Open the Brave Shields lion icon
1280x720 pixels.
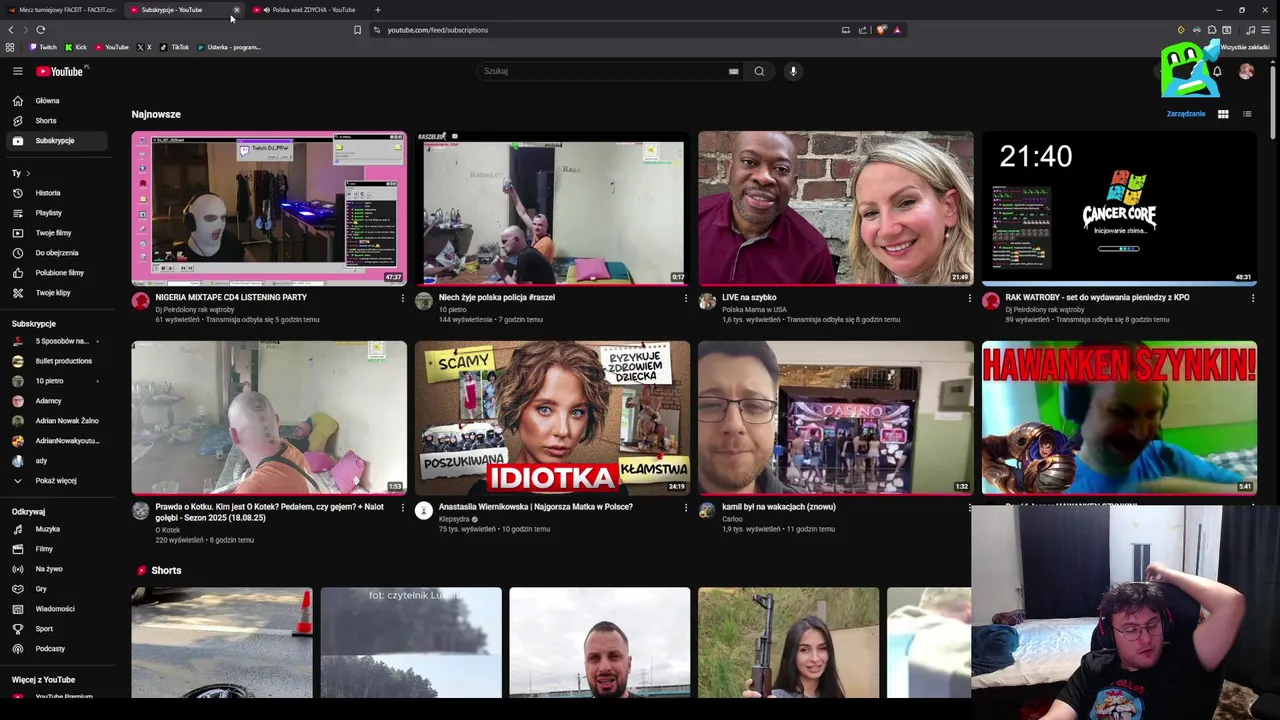click(881, 30)
